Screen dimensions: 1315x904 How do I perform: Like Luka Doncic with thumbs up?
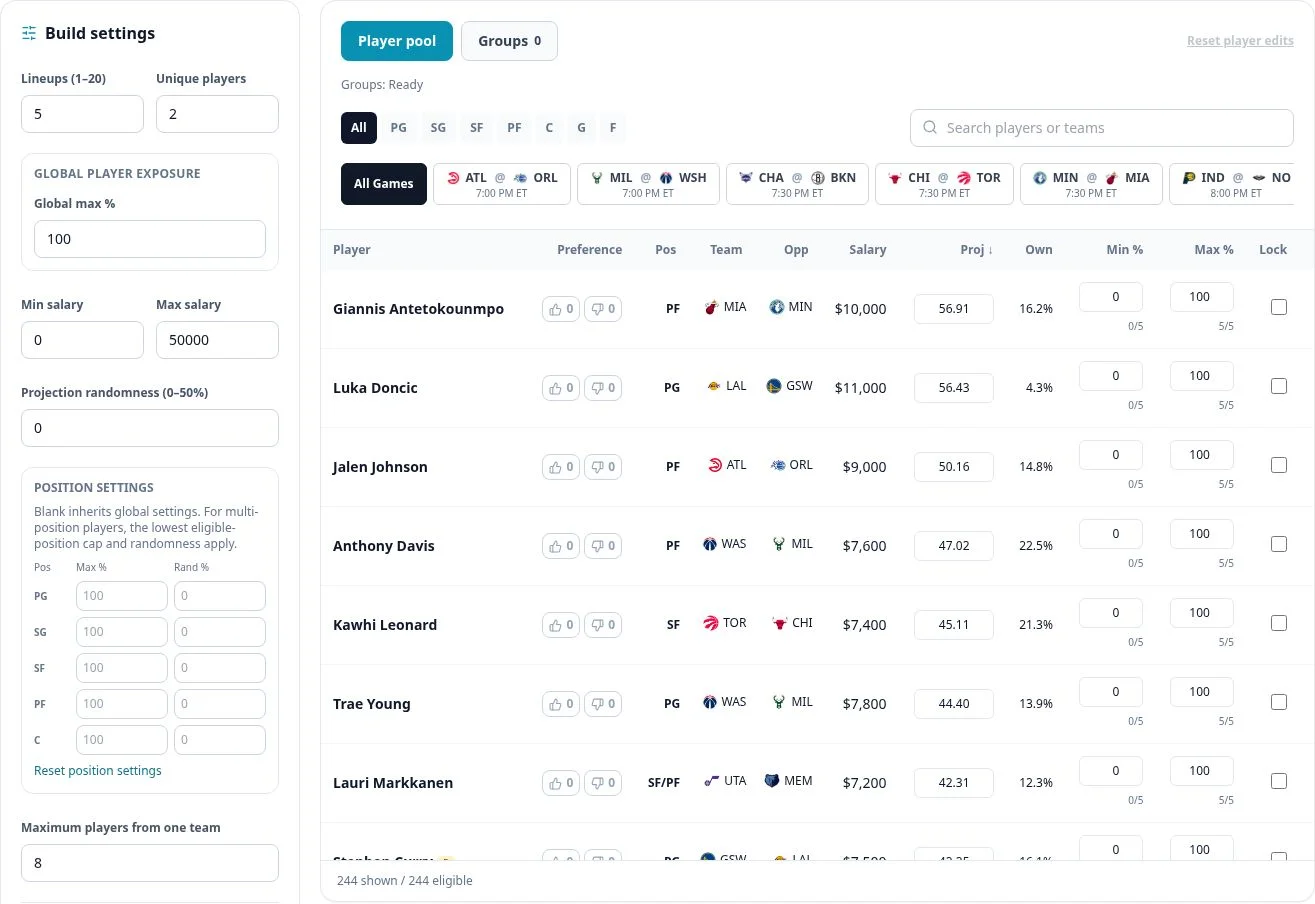point(561,388)
